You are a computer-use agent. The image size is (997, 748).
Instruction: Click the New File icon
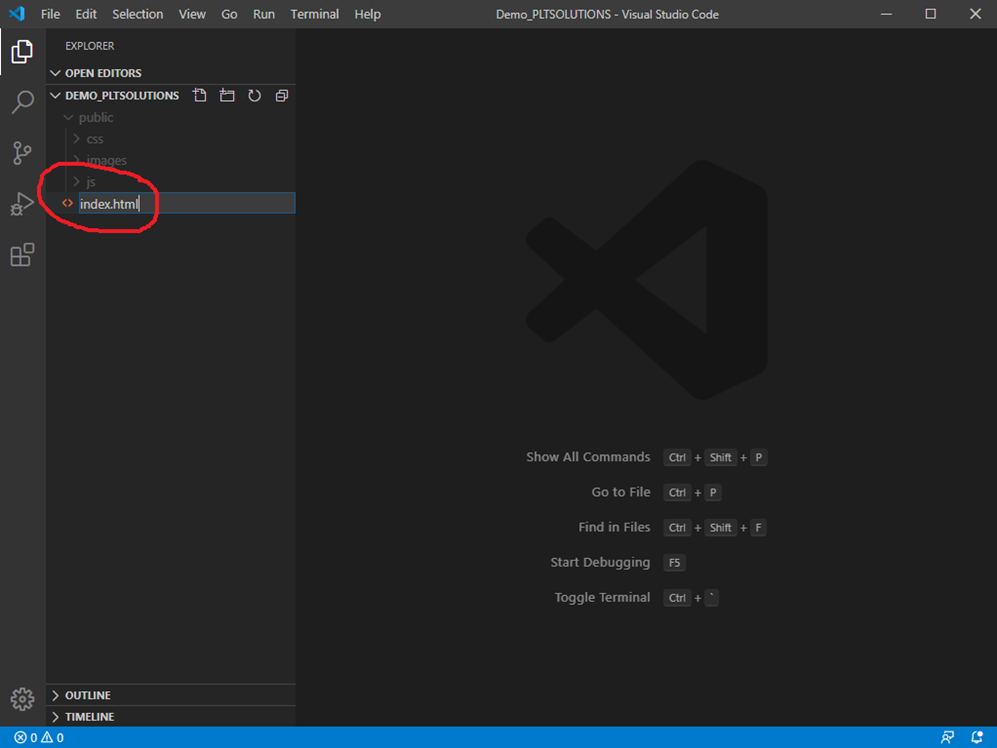pyautogui.click(x=200, y=95)
